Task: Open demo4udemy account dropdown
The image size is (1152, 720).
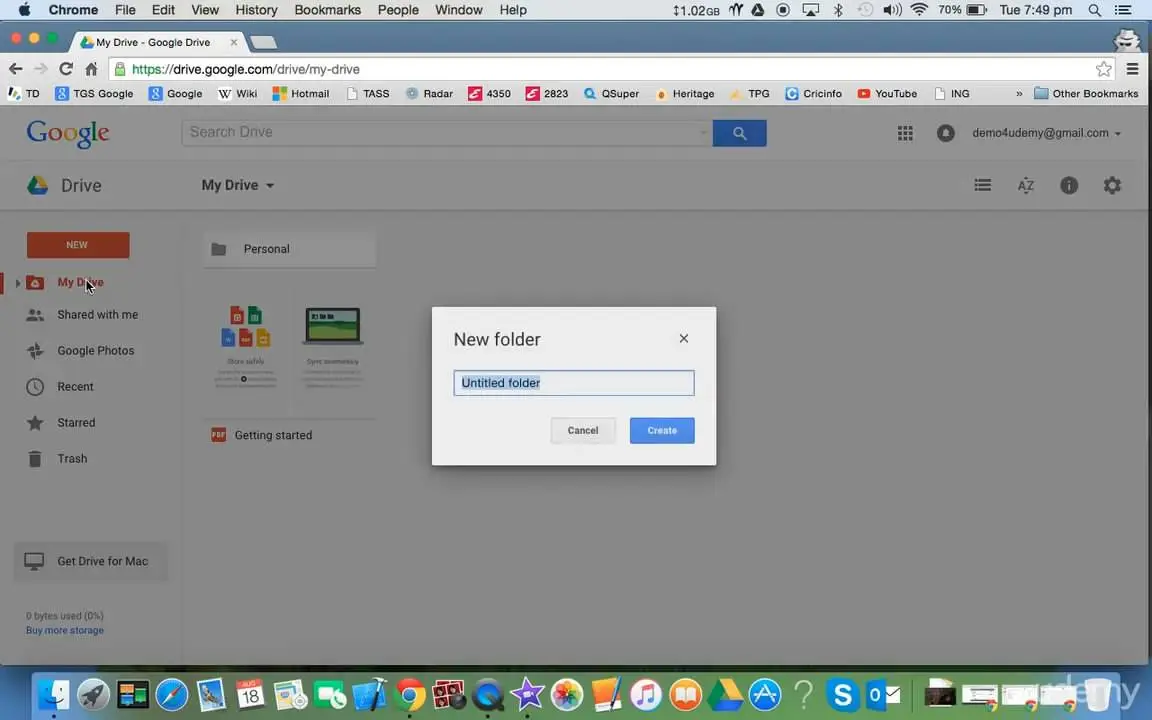Action: (x=1046, y=133)
